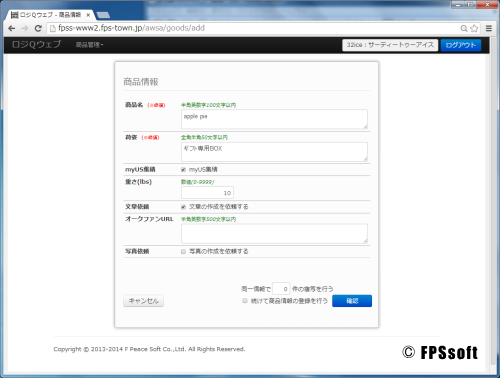Click the 32ice サーティートゥーアイス account button
This screenshot has width=500, height=378.
pyautogui.click(x=390, y=45)
